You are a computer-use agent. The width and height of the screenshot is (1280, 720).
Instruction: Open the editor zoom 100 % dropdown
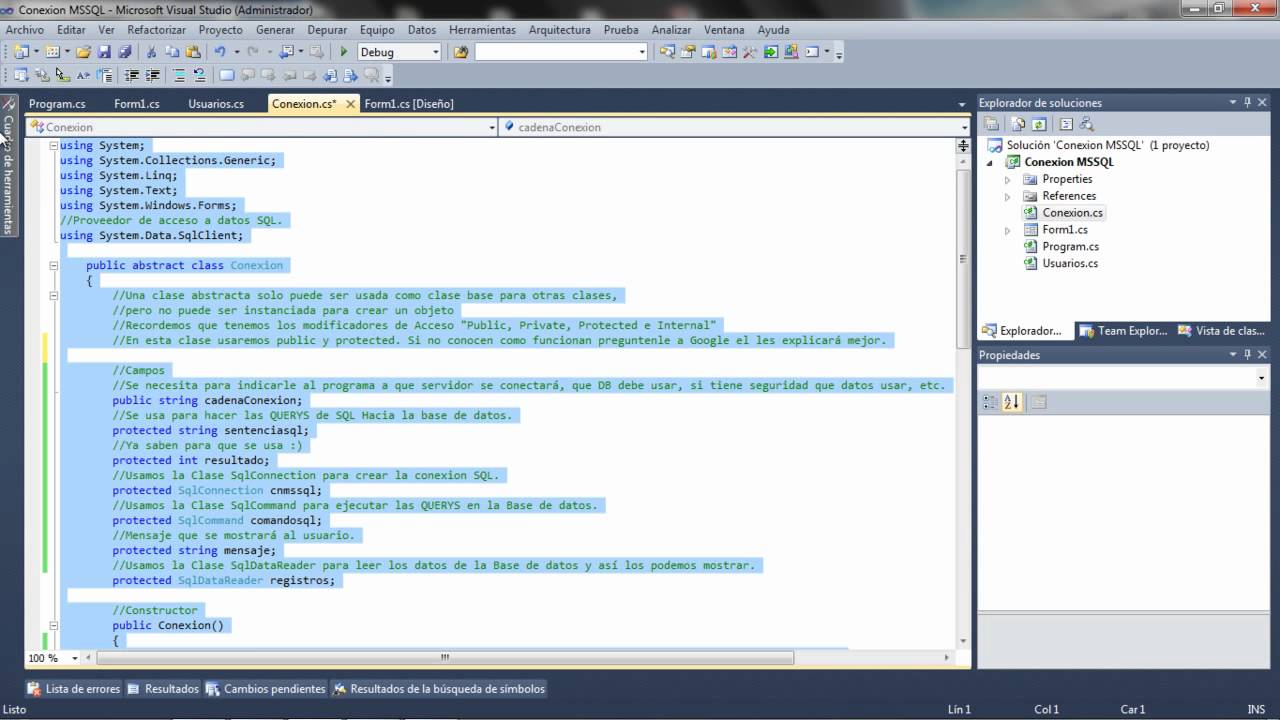74,658
